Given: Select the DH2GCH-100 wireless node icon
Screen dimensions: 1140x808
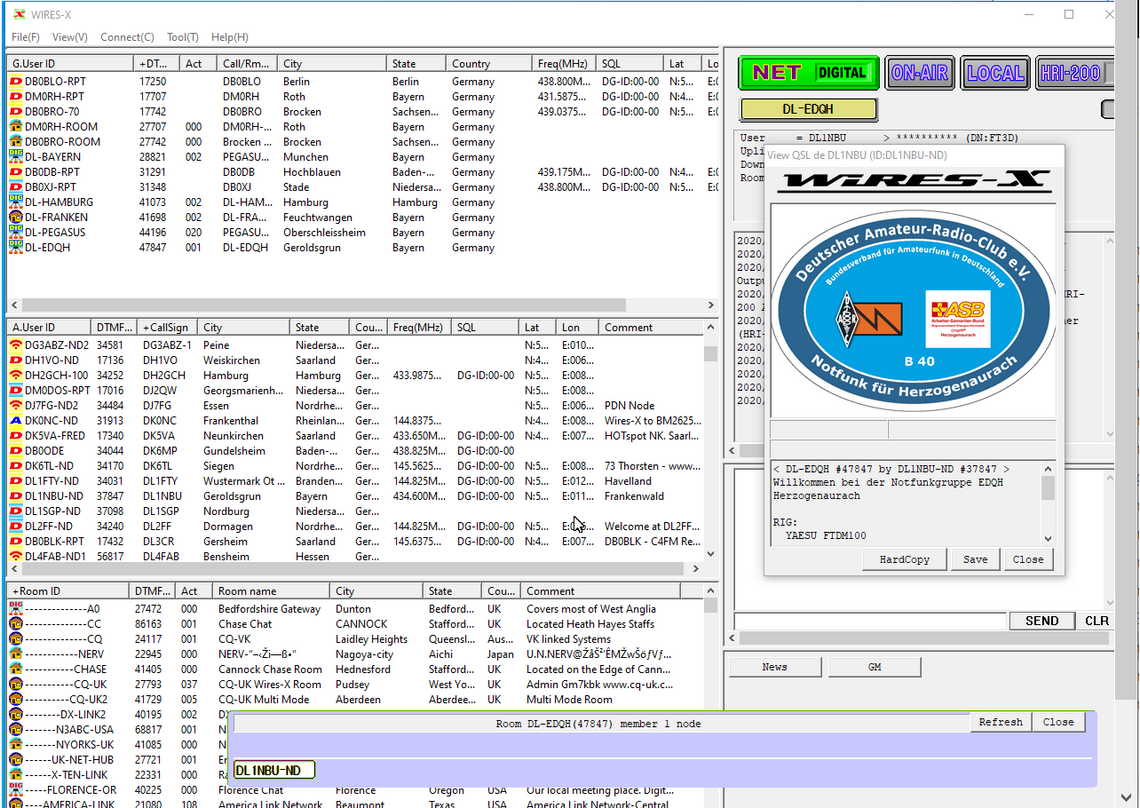Looking at the screenshot, I should click(16, 375).
